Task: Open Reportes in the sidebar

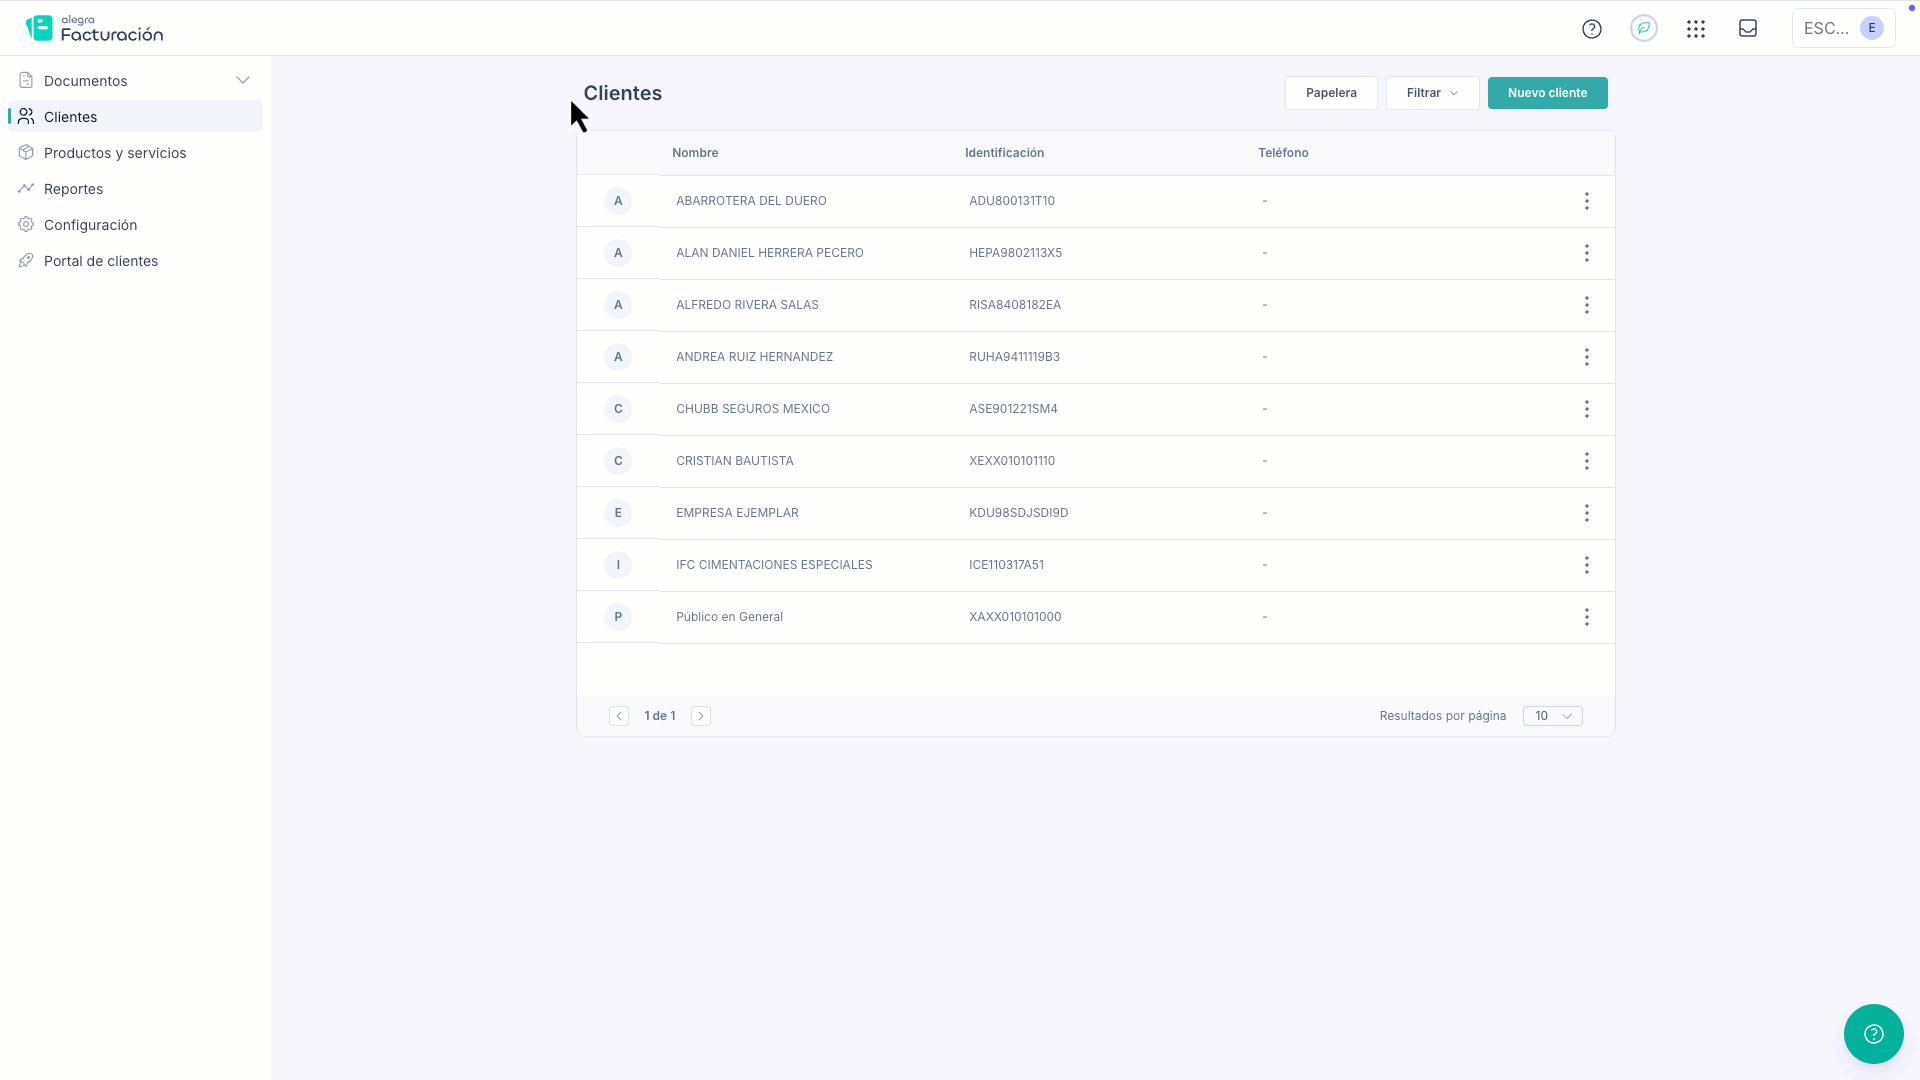Action: coord(73,189)
